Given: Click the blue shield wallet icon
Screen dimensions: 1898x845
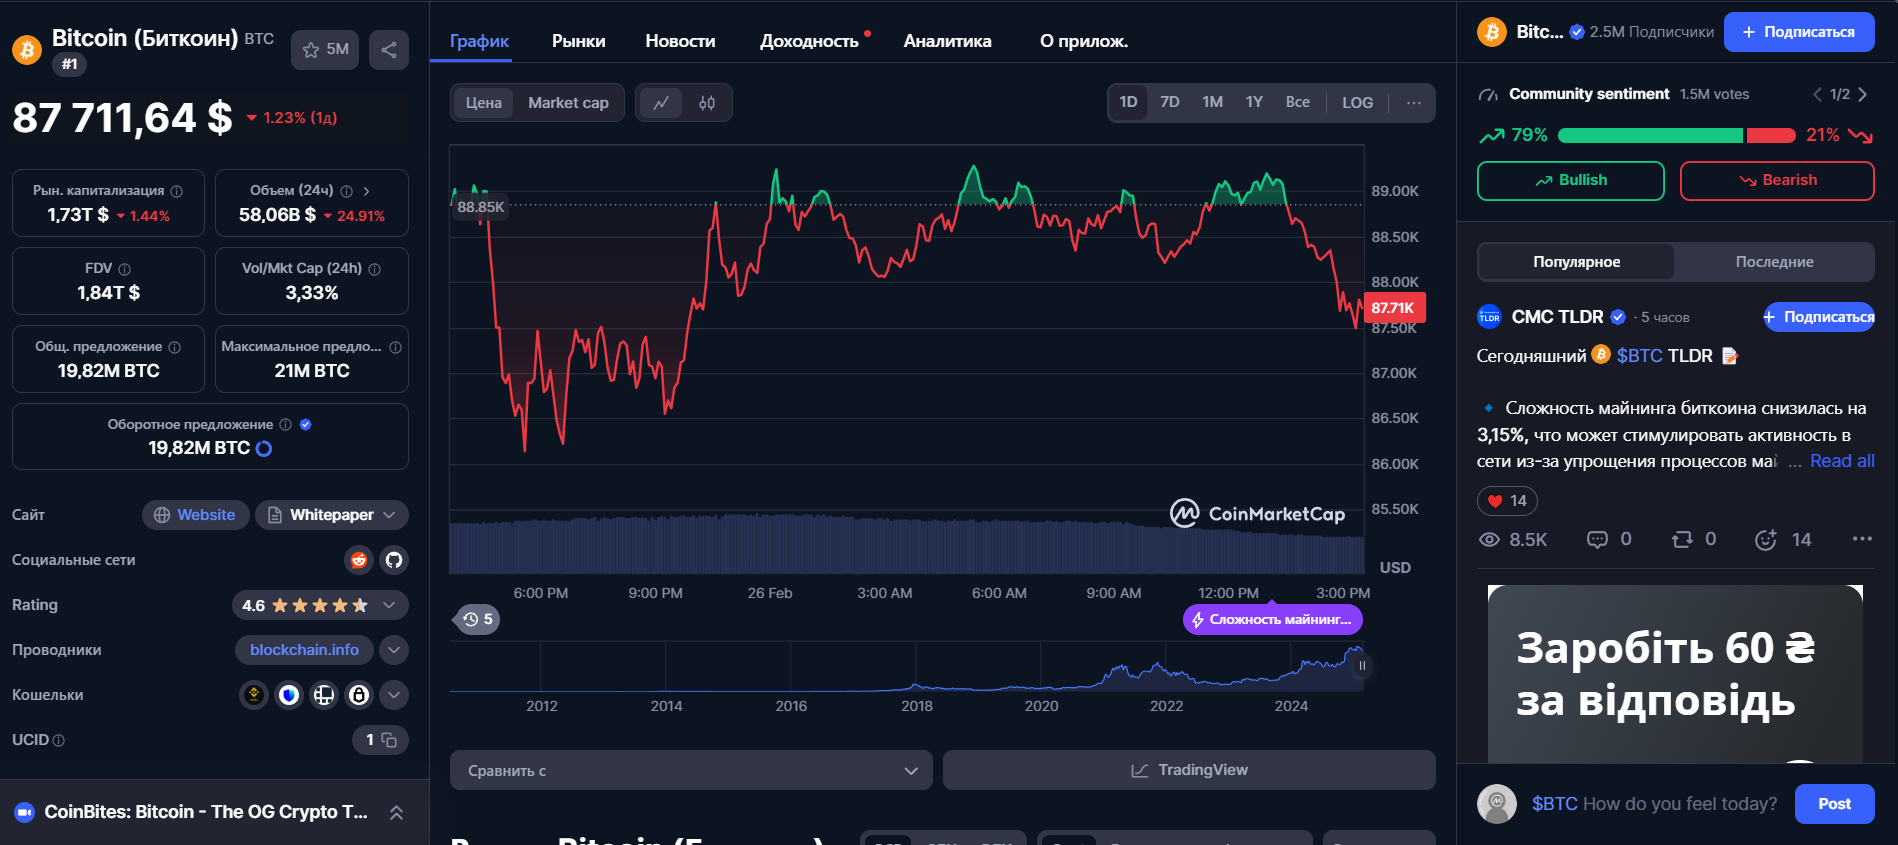Looking at the screenshot, I should 289,695.
